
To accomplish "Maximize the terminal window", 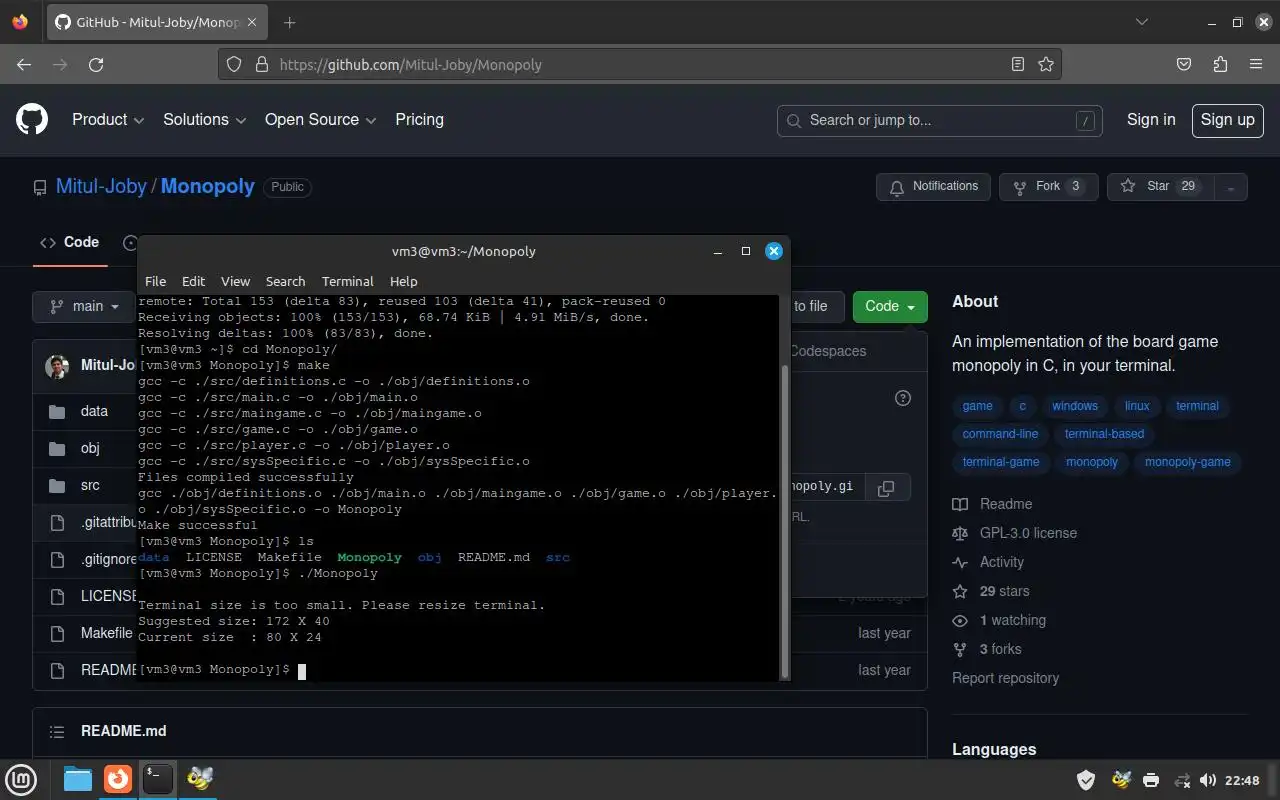I will click(745, 251).
